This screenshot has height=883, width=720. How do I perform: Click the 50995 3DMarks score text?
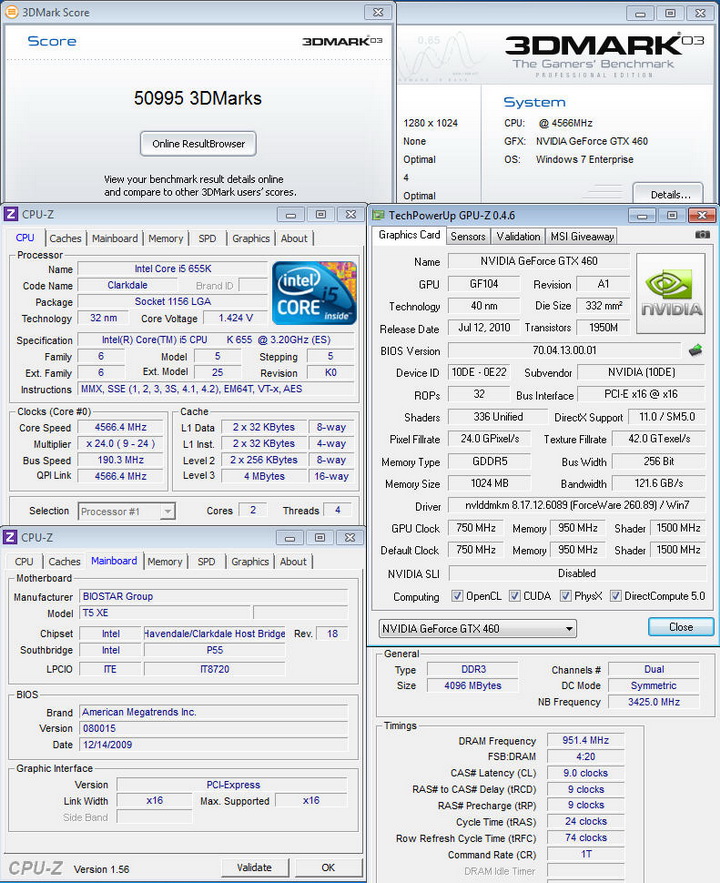tap(198, 99)
